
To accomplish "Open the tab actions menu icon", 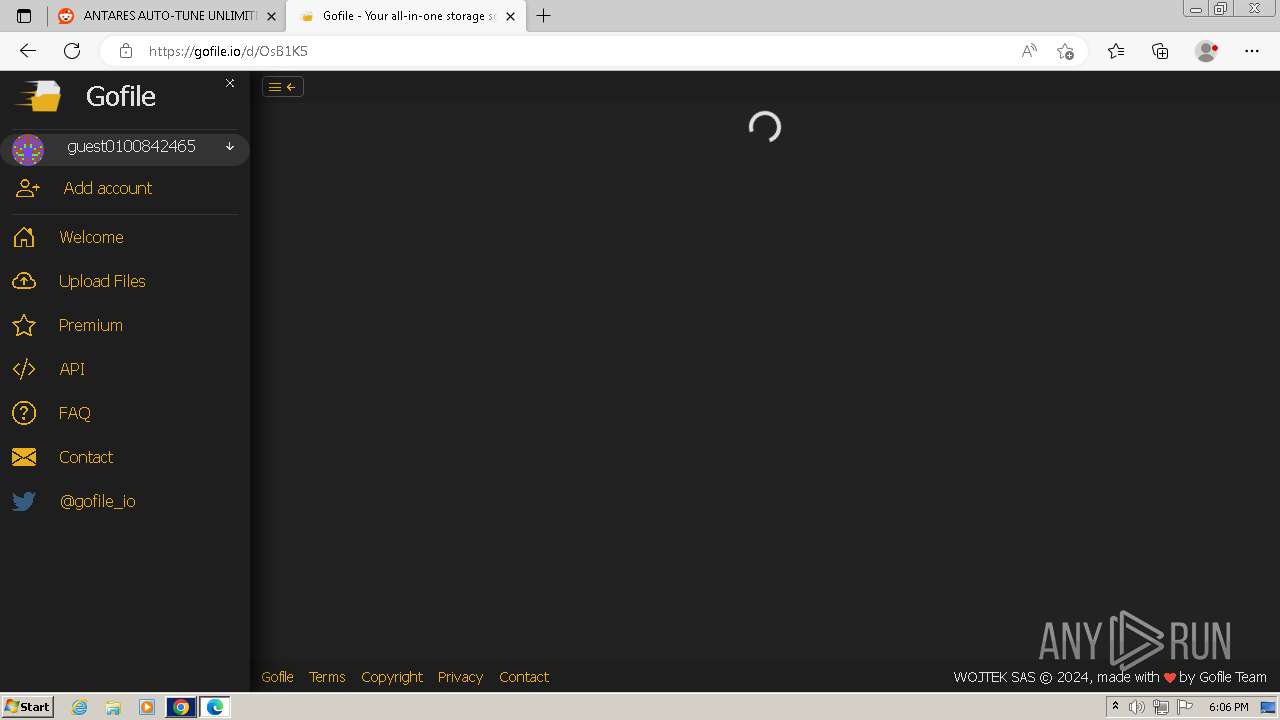I will click(x=24, y=16).
